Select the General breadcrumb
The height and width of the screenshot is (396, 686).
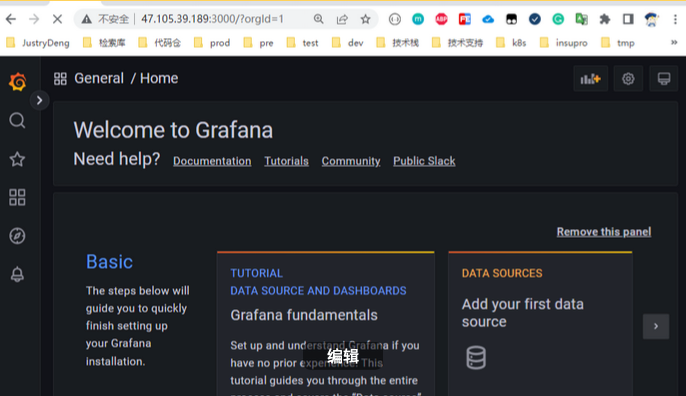pos(99,78)
